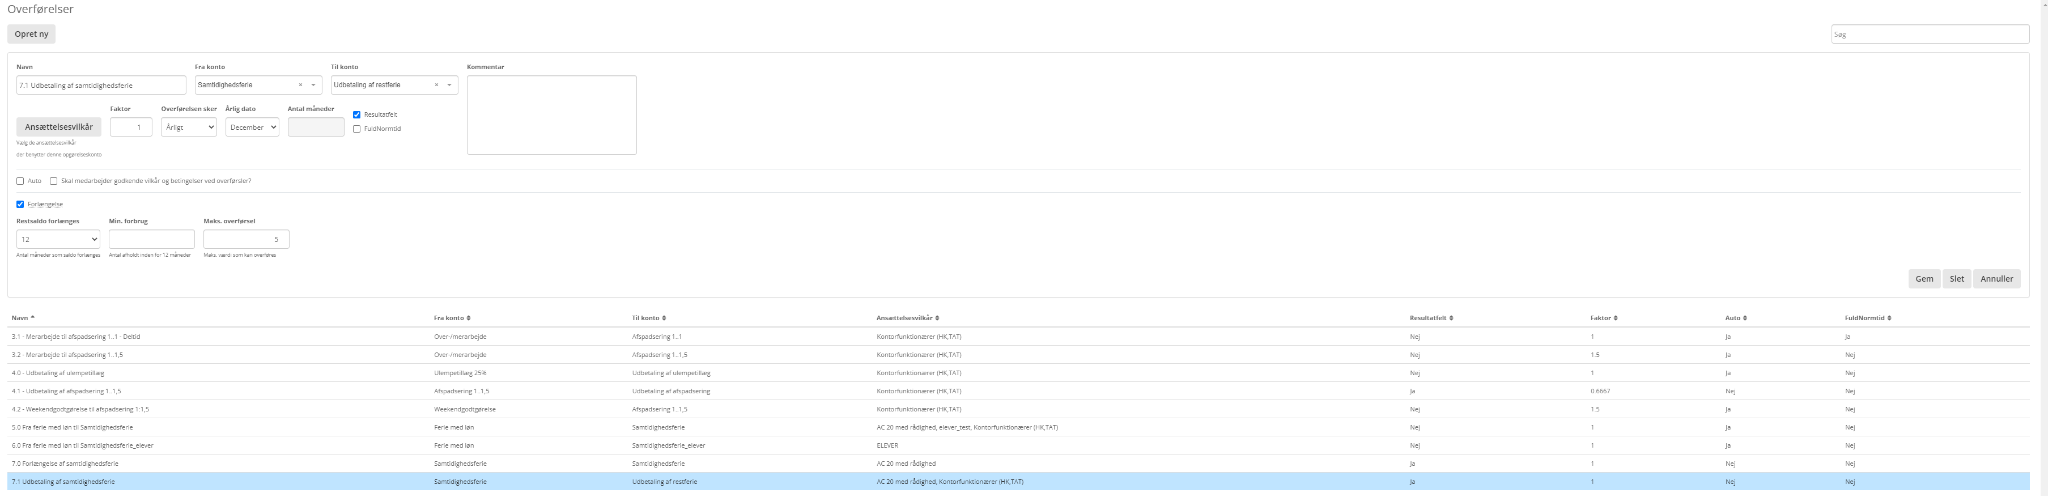Open the Overførelsen sker dropdown

click(189, 128)
